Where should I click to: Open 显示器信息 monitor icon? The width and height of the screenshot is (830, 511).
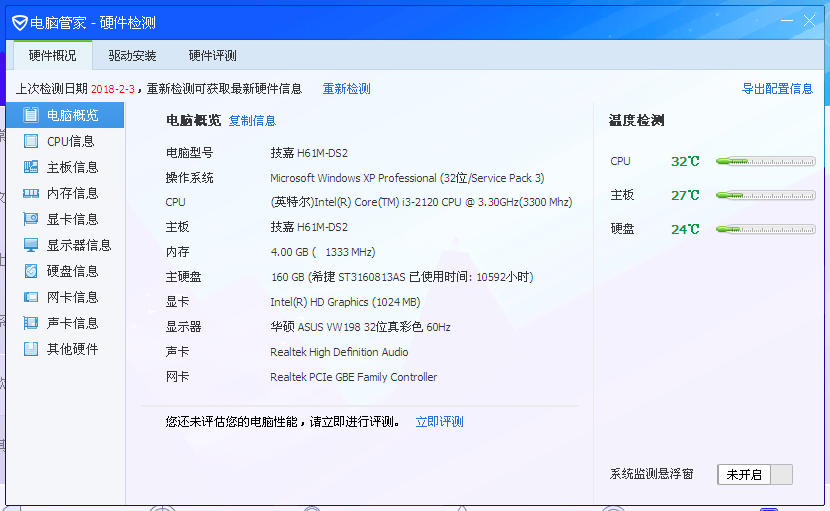(31, 245)
